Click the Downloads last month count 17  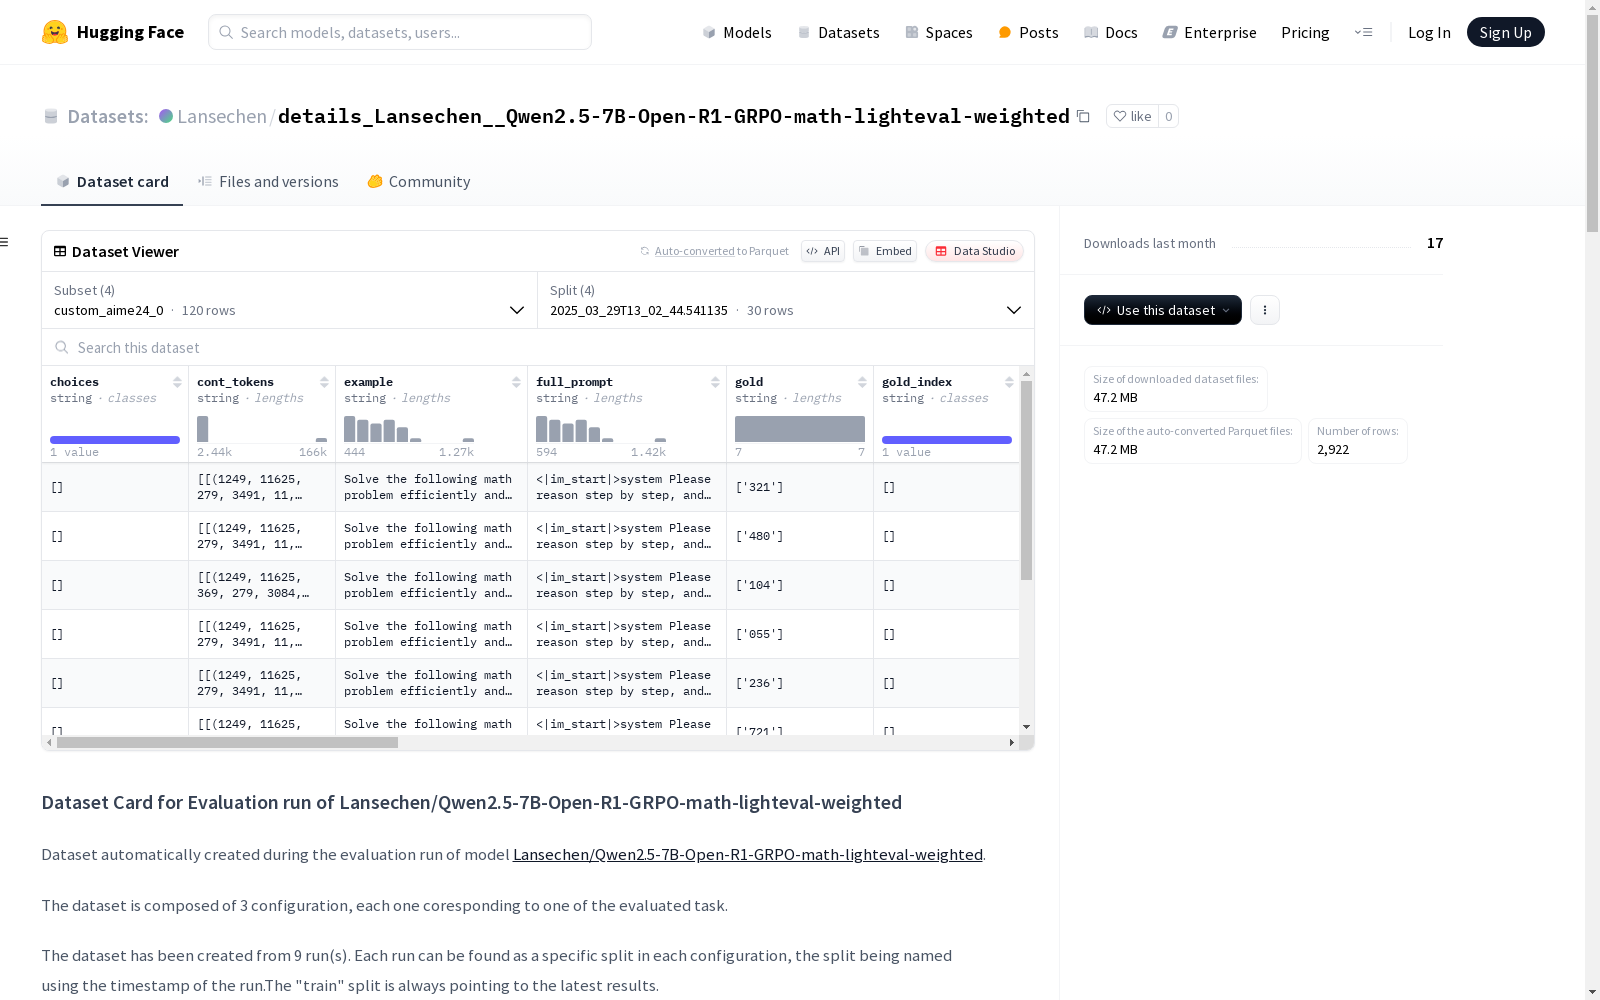click(x=1435, y=243)
